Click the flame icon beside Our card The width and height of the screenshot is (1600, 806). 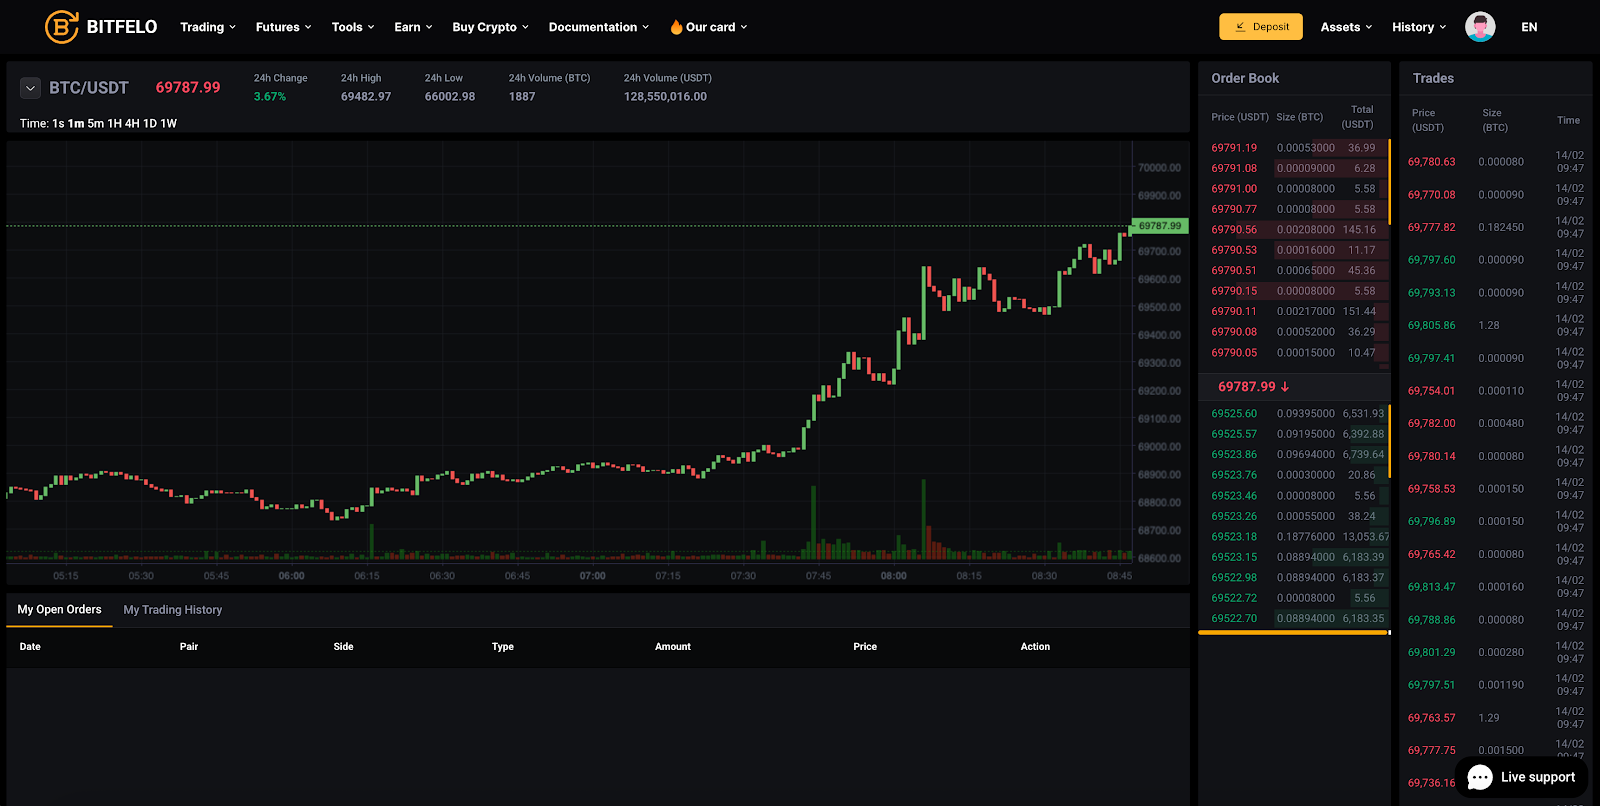point(676,27)
